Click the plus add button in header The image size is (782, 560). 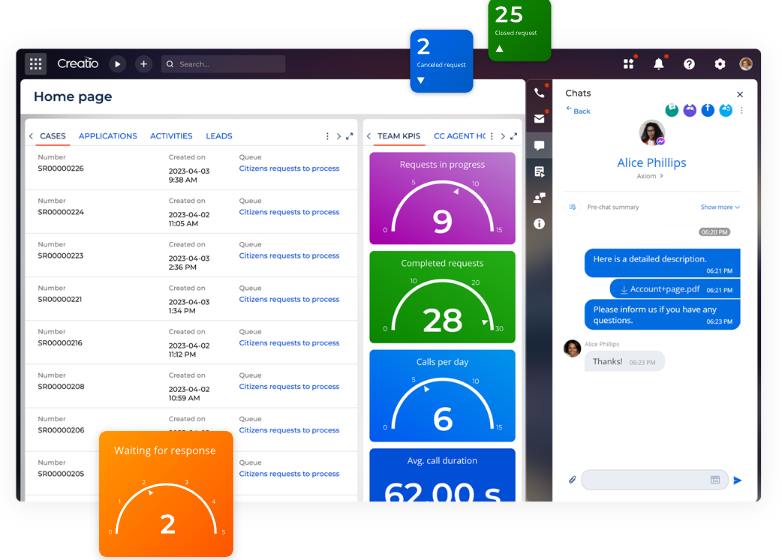click(144, 64)
